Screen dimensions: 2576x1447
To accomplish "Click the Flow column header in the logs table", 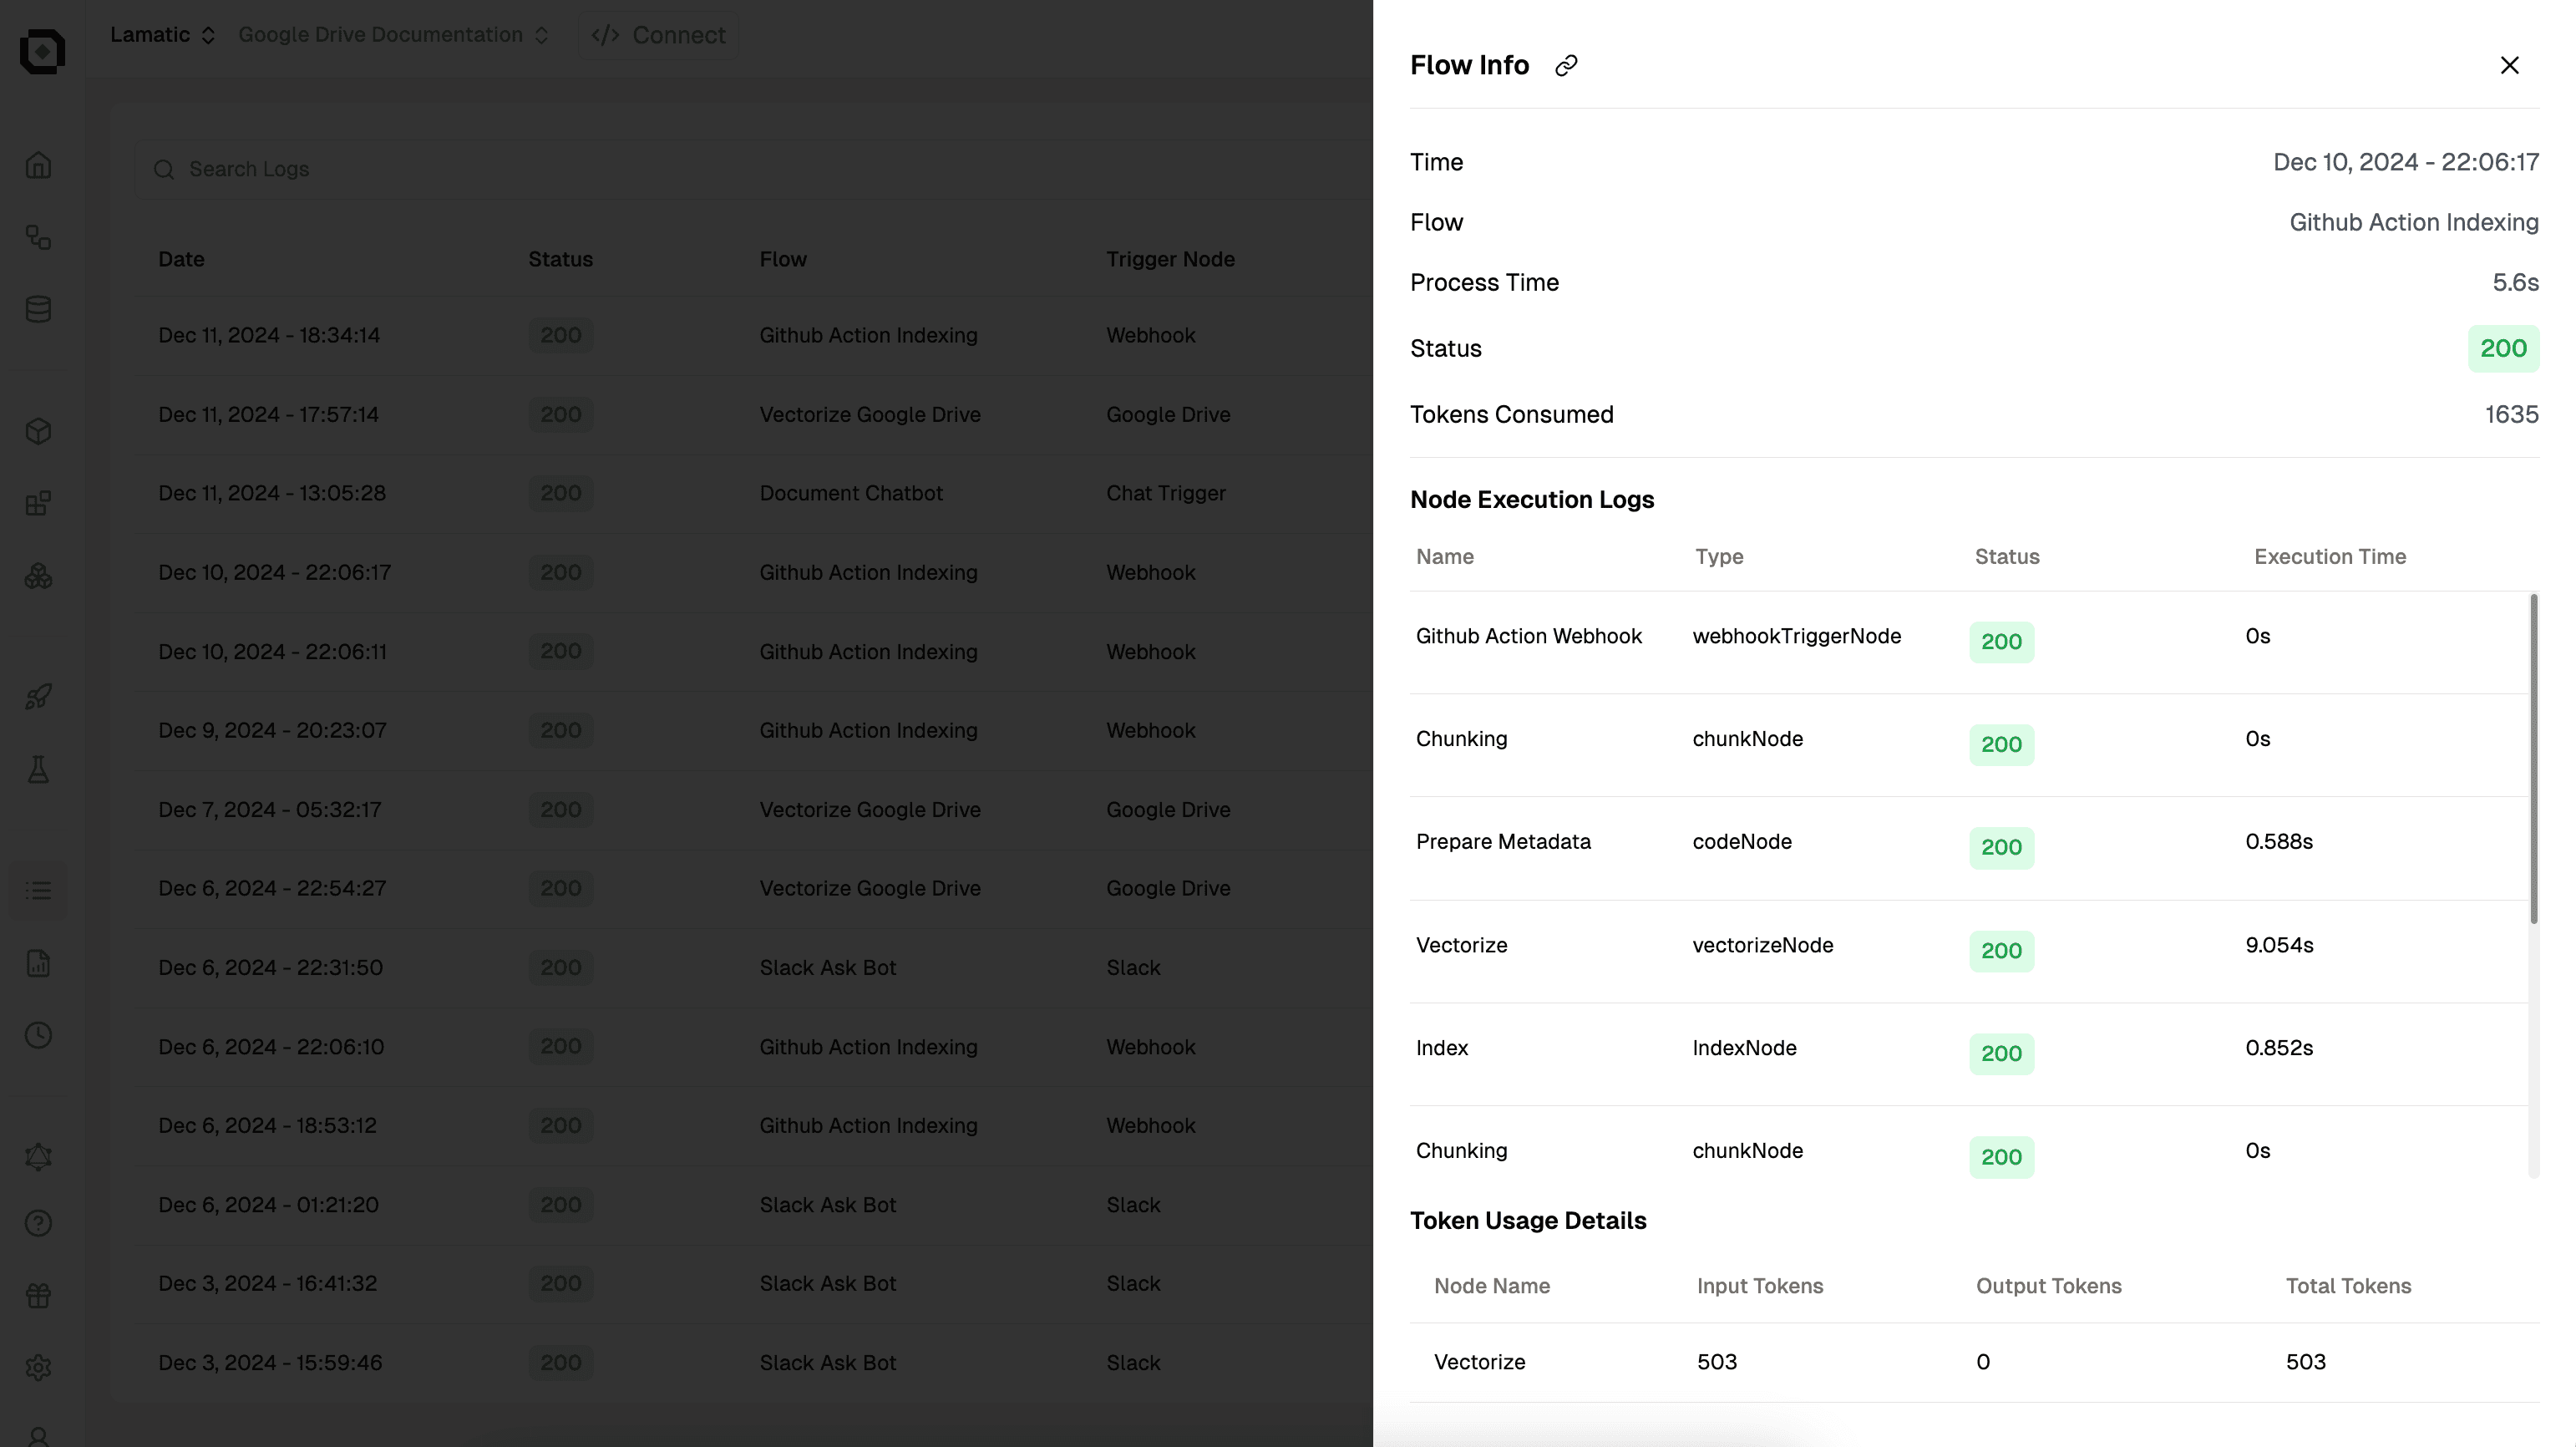I will 782,259.
